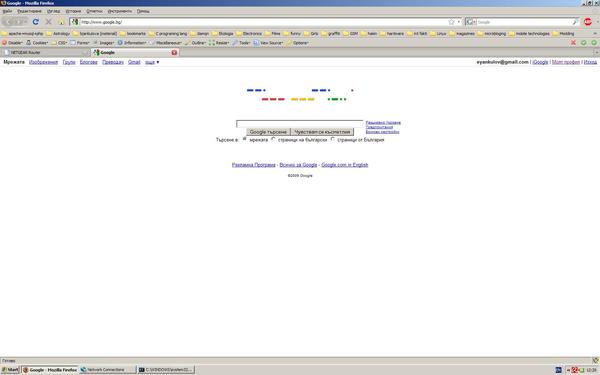The image size is (600, 375).
Task: Click the Google Search button
Action: 268,132
